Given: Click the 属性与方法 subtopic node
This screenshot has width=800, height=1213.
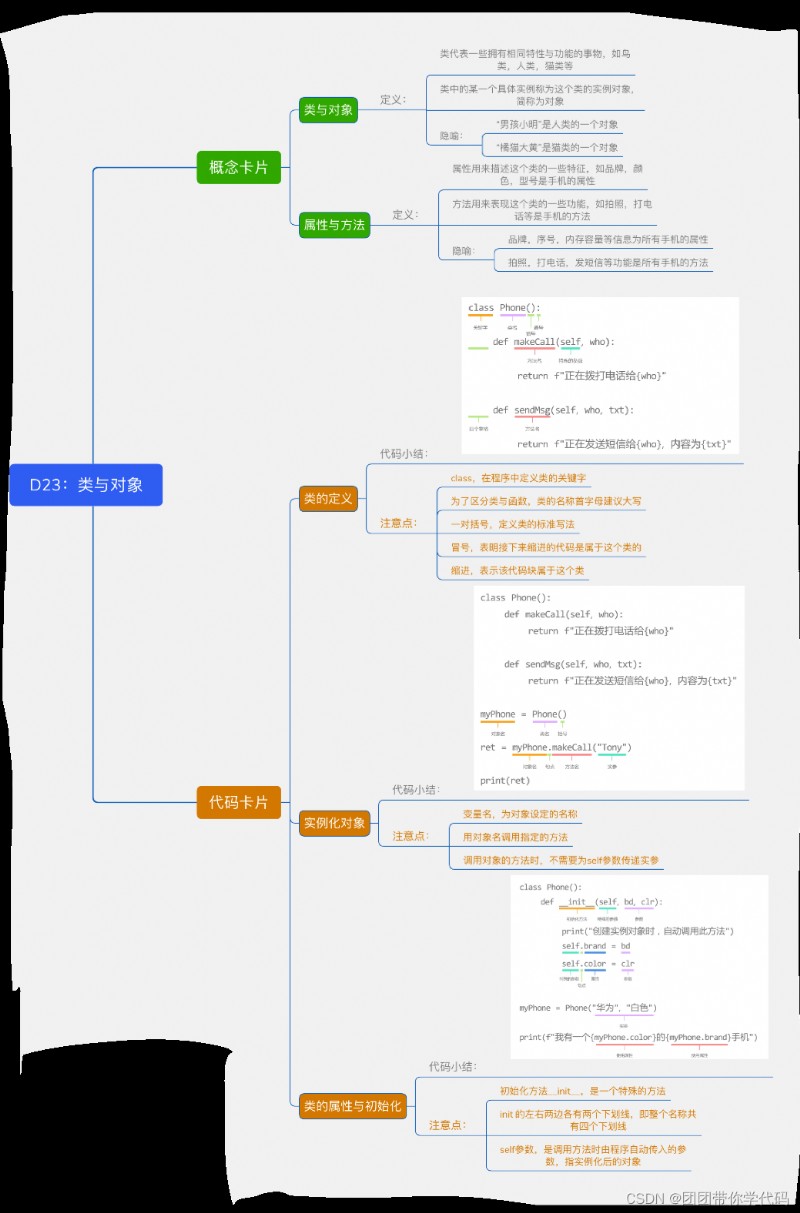Looking at the screenshot, I should tap(335, 225).
